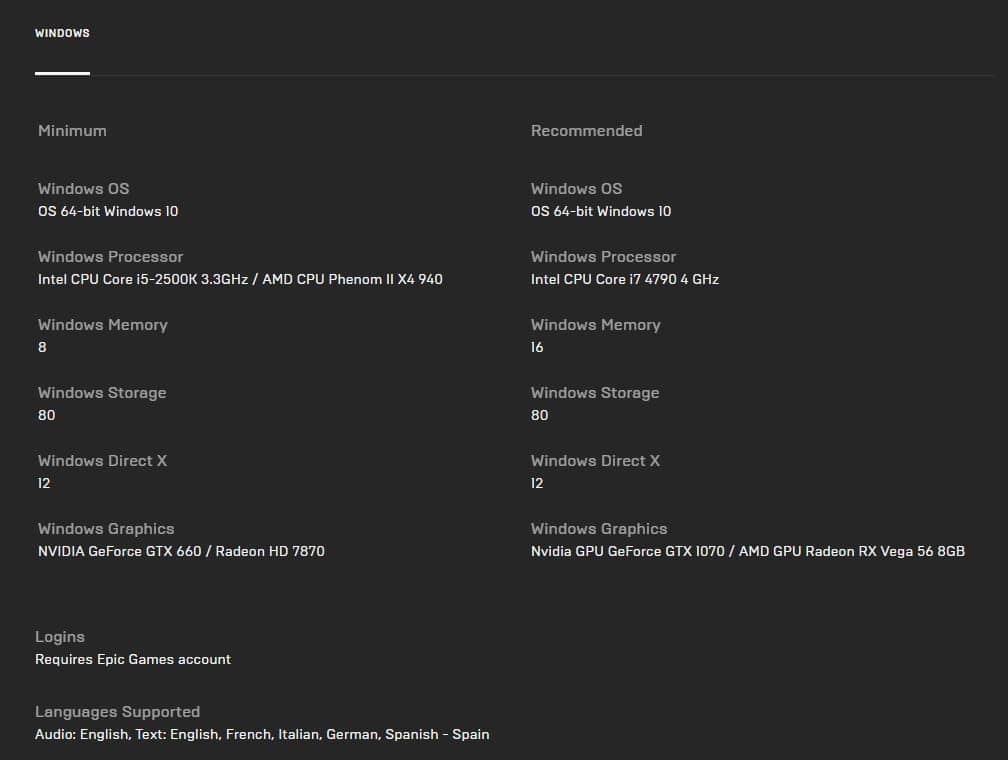Click the Windows Direct X label under Minimum
Screen dimensions: 1008x760
coord(102,461)
